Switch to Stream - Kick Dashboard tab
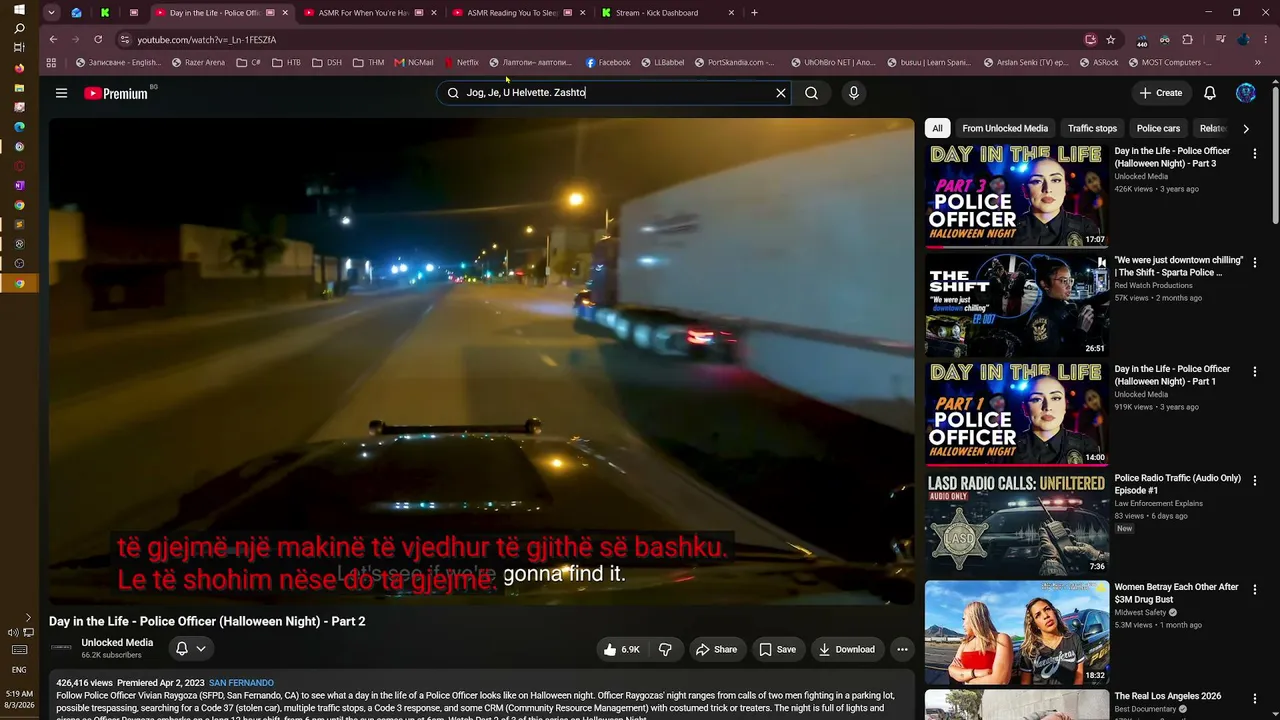 (x=669, y=13)
